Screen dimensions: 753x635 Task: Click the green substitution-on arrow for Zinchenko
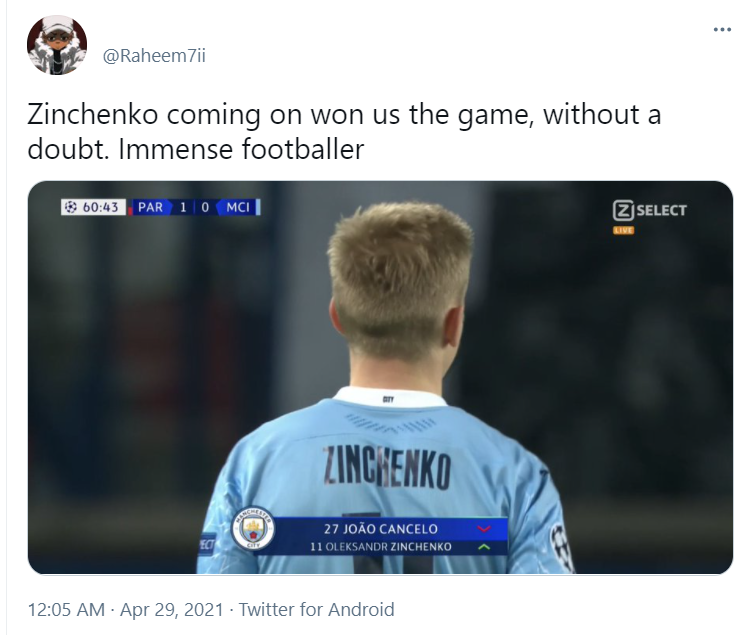tap(484, 547)
